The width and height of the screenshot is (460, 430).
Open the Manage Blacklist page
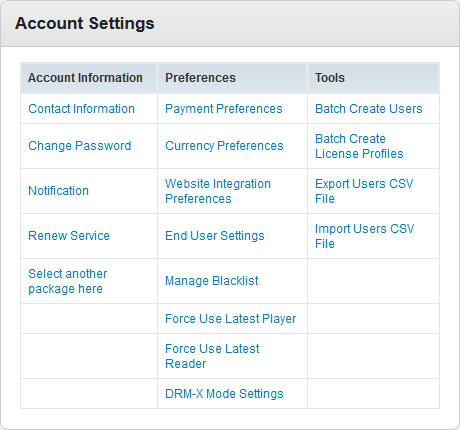[212, 281]
